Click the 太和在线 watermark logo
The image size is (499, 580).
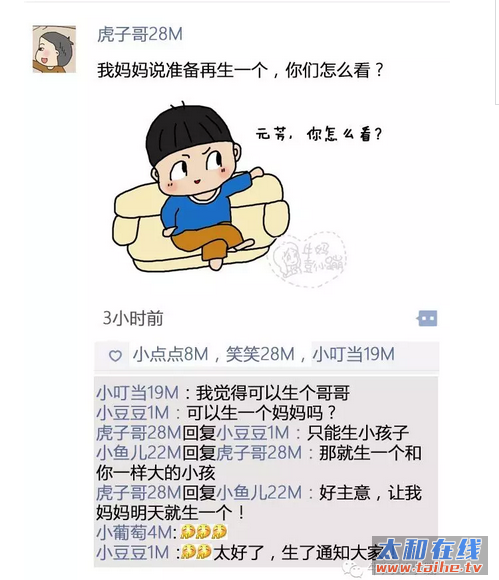click(x=430, y=549)
